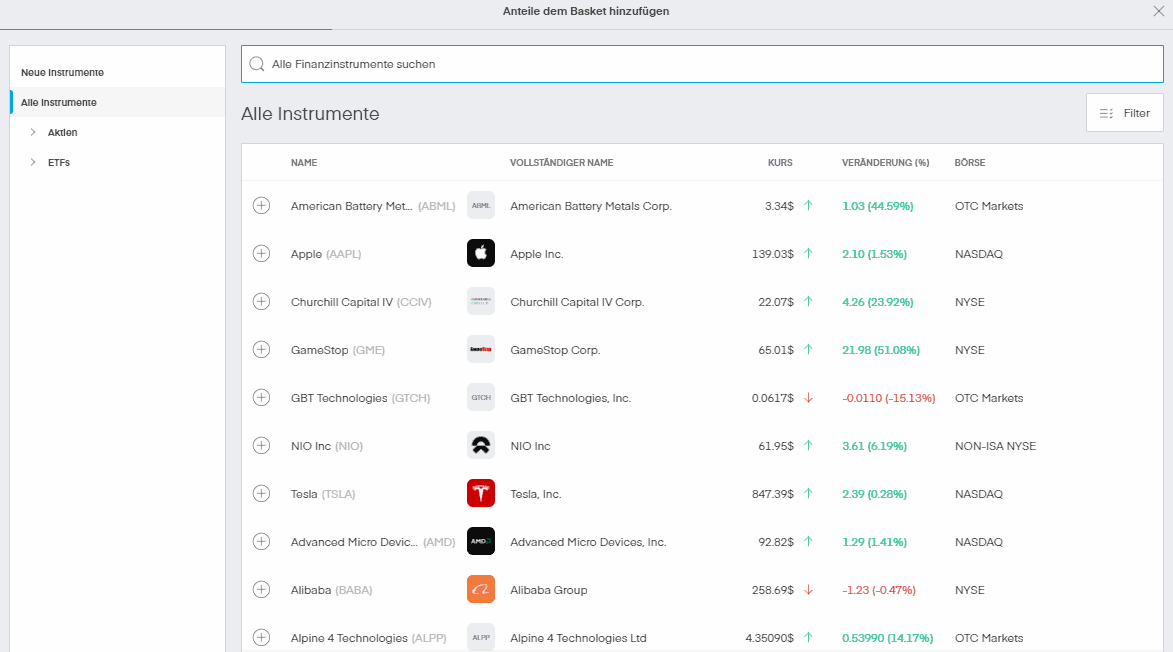Viewport: 1173px width, 652px height.
Task: Click the search magnifier icon
Action: point(257,64)
